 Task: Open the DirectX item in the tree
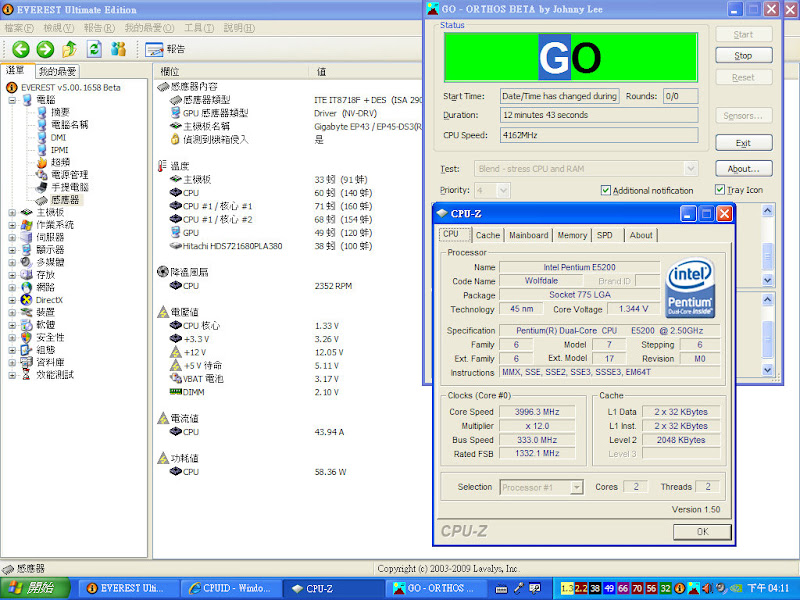coord(49,299)
